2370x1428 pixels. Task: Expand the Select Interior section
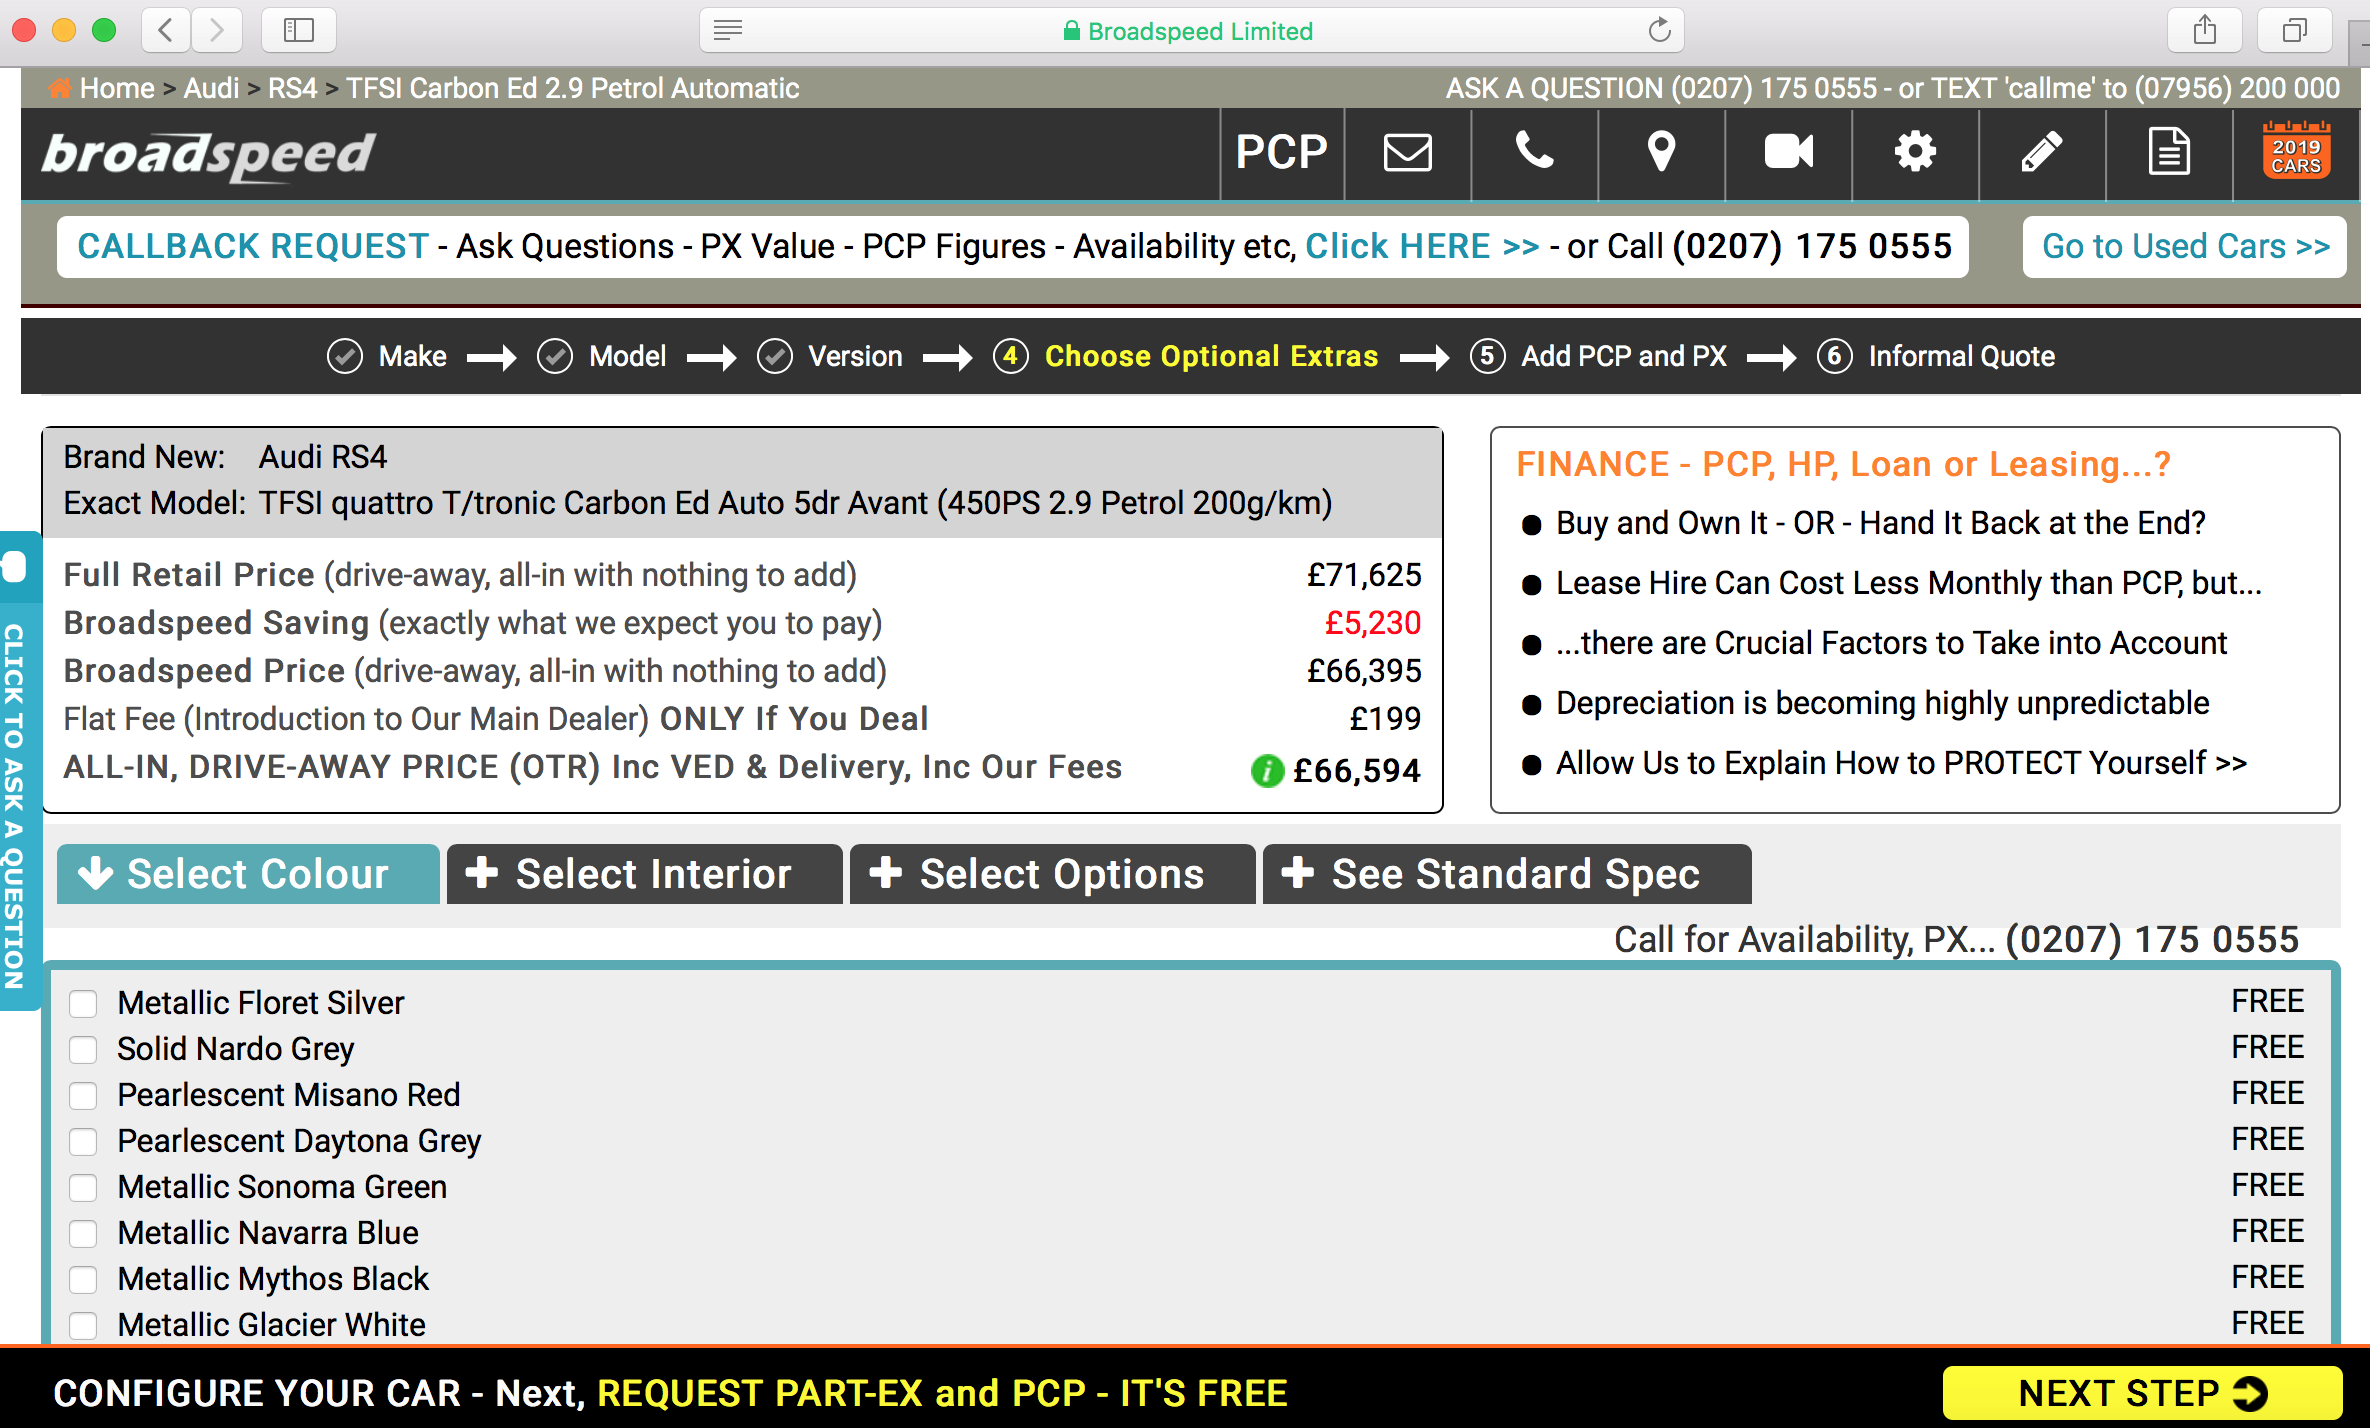coord(644,874)
